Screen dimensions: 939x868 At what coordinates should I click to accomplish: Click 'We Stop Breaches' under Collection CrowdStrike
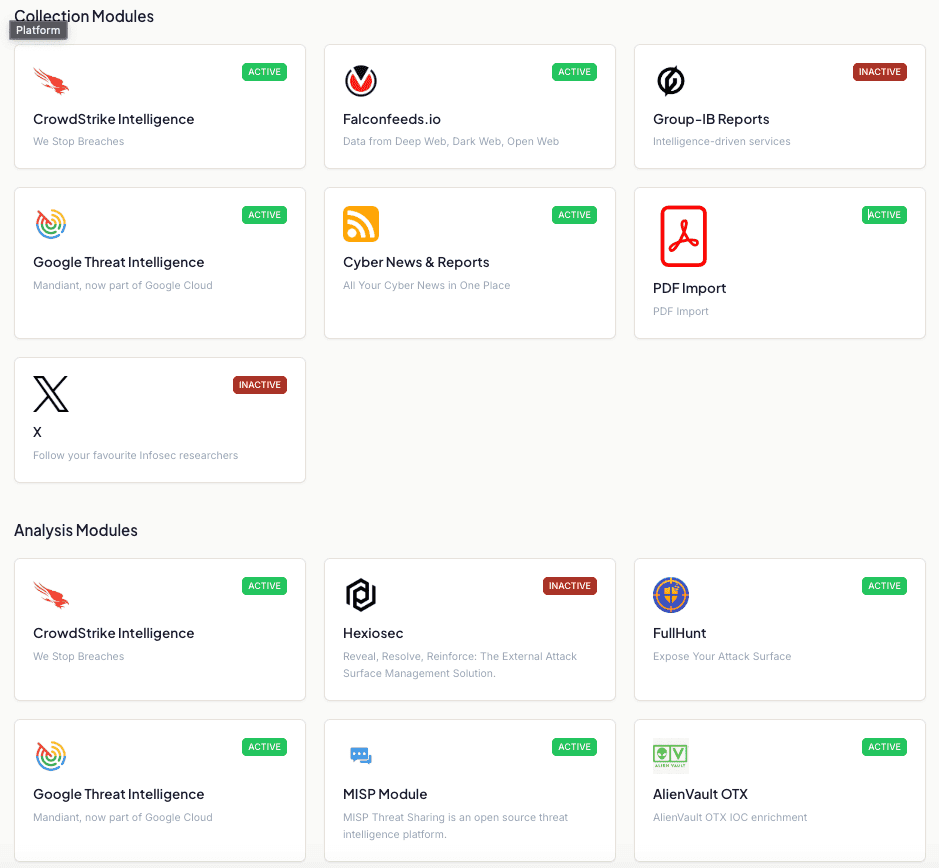click(x=78, y=141)
